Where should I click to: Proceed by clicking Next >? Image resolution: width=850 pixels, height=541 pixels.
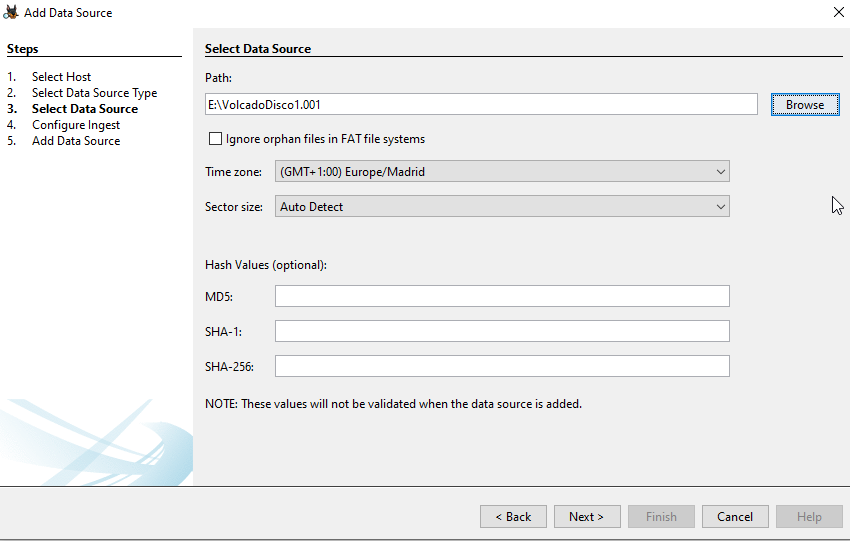587,517
